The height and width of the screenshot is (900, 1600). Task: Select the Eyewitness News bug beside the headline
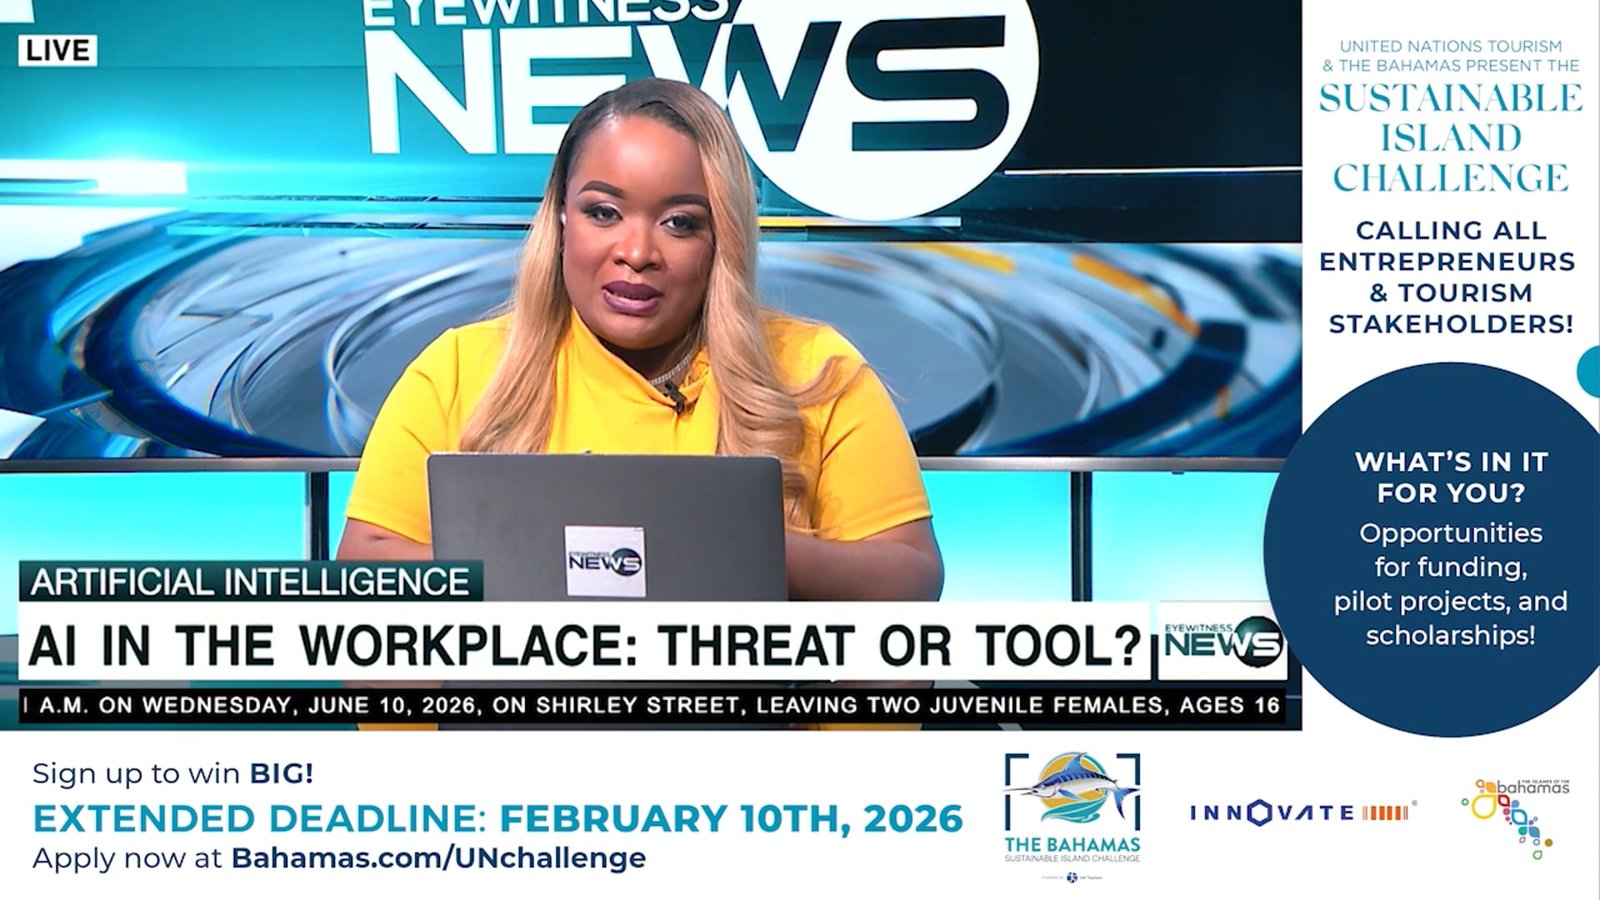(1222, 642)
